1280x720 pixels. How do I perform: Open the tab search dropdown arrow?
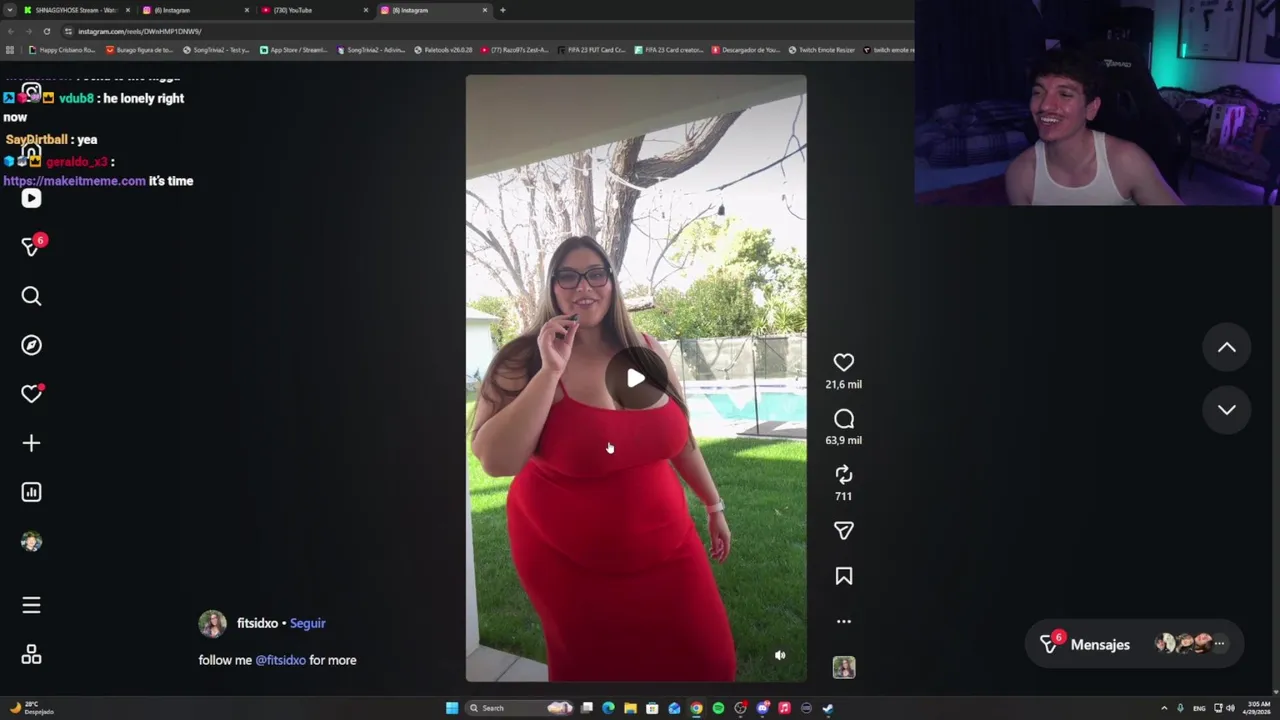click(11, 10)
